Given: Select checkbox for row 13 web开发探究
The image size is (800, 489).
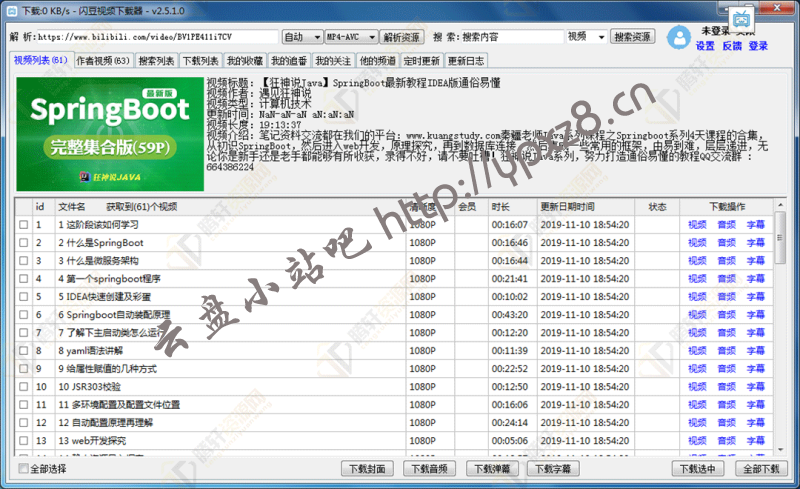Looking at the screenshot, I should 23,441.
